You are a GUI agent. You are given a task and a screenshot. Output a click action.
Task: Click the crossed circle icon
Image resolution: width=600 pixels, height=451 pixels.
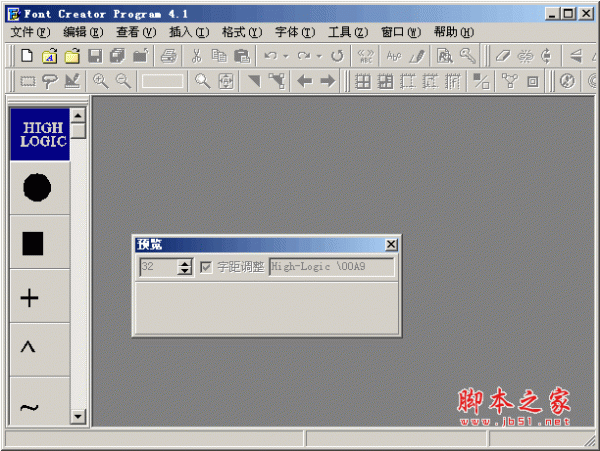567,81
